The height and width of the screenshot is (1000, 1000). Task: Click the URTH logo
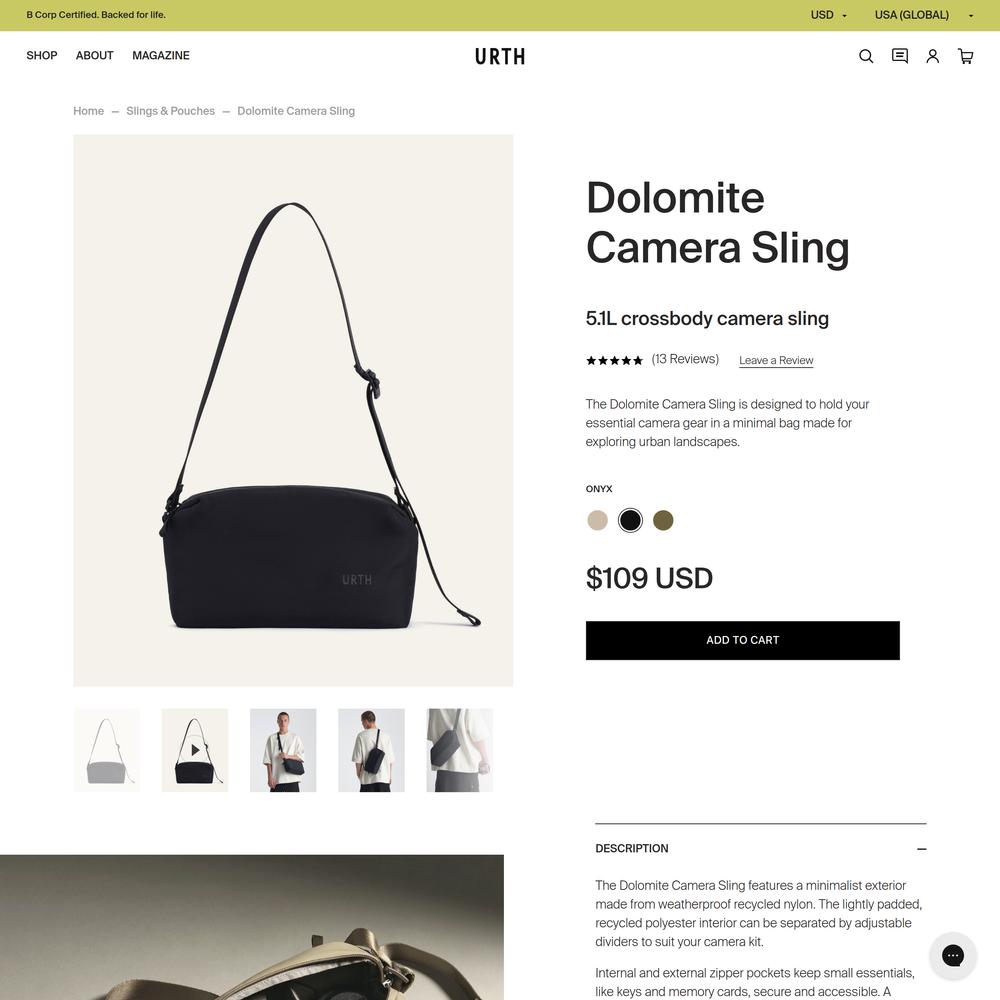pyautogui.click(x=500, y=57)
